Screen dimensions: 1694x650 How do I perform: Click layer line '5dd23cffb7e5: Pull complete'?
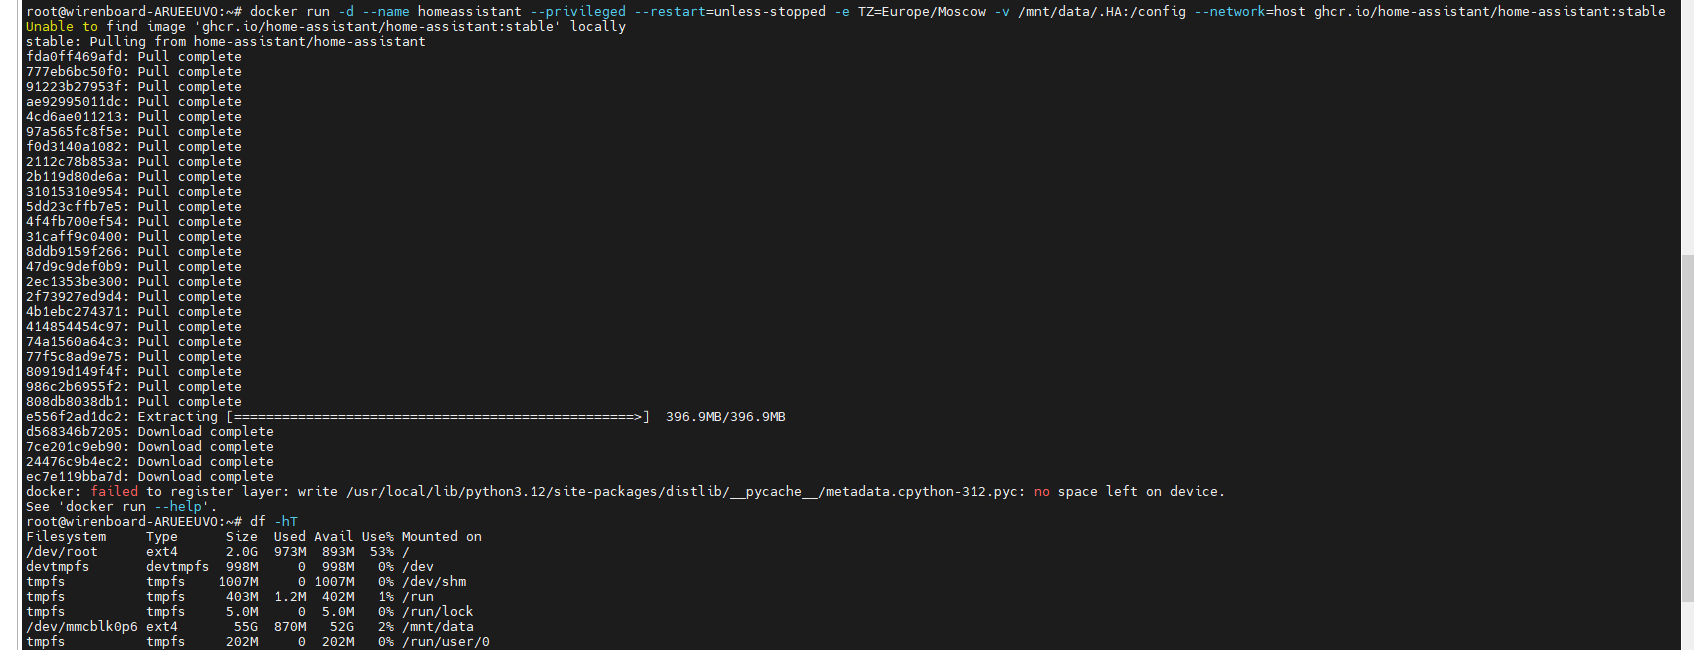click(x=134, y=207)
